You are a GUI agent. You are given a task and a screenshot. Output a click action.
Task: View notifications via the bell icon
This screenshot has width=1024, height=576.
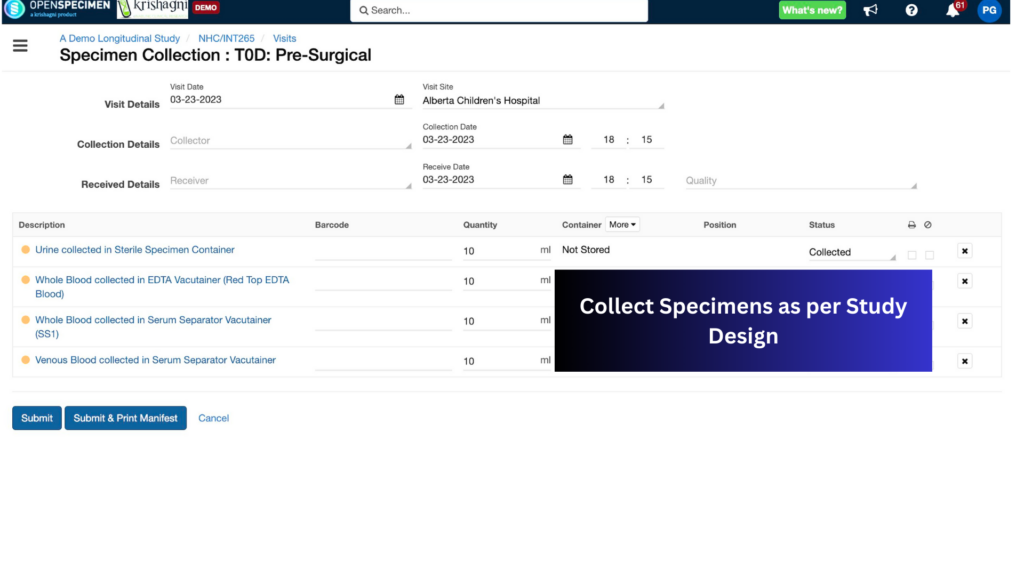click(952, 11)
